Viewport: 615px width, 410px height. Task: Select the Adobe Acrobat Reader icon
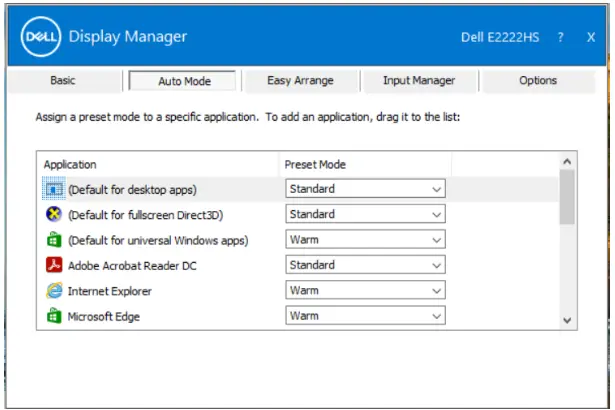pyautogui.click(x=54, y=265)
